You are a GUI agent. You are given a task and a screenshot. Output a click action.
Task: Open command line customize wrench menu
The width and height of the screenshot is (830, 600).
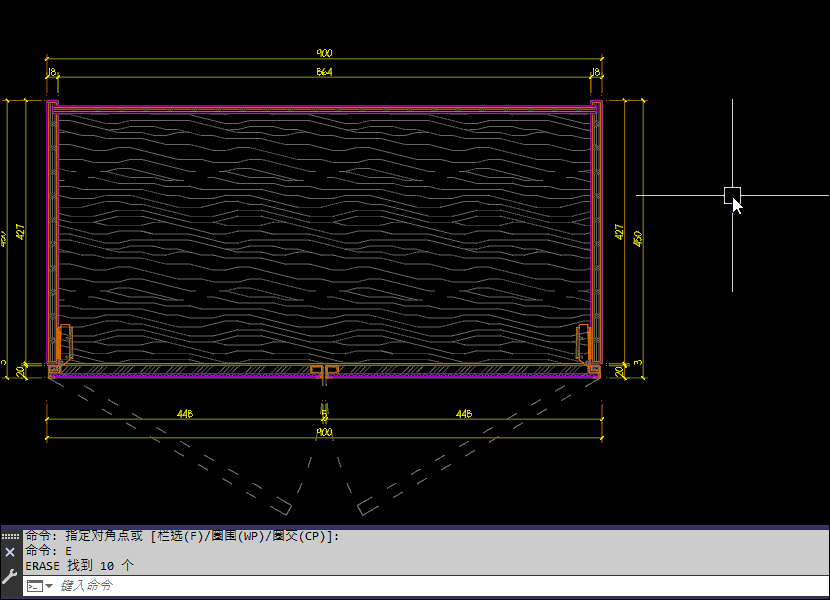(10, 575)
